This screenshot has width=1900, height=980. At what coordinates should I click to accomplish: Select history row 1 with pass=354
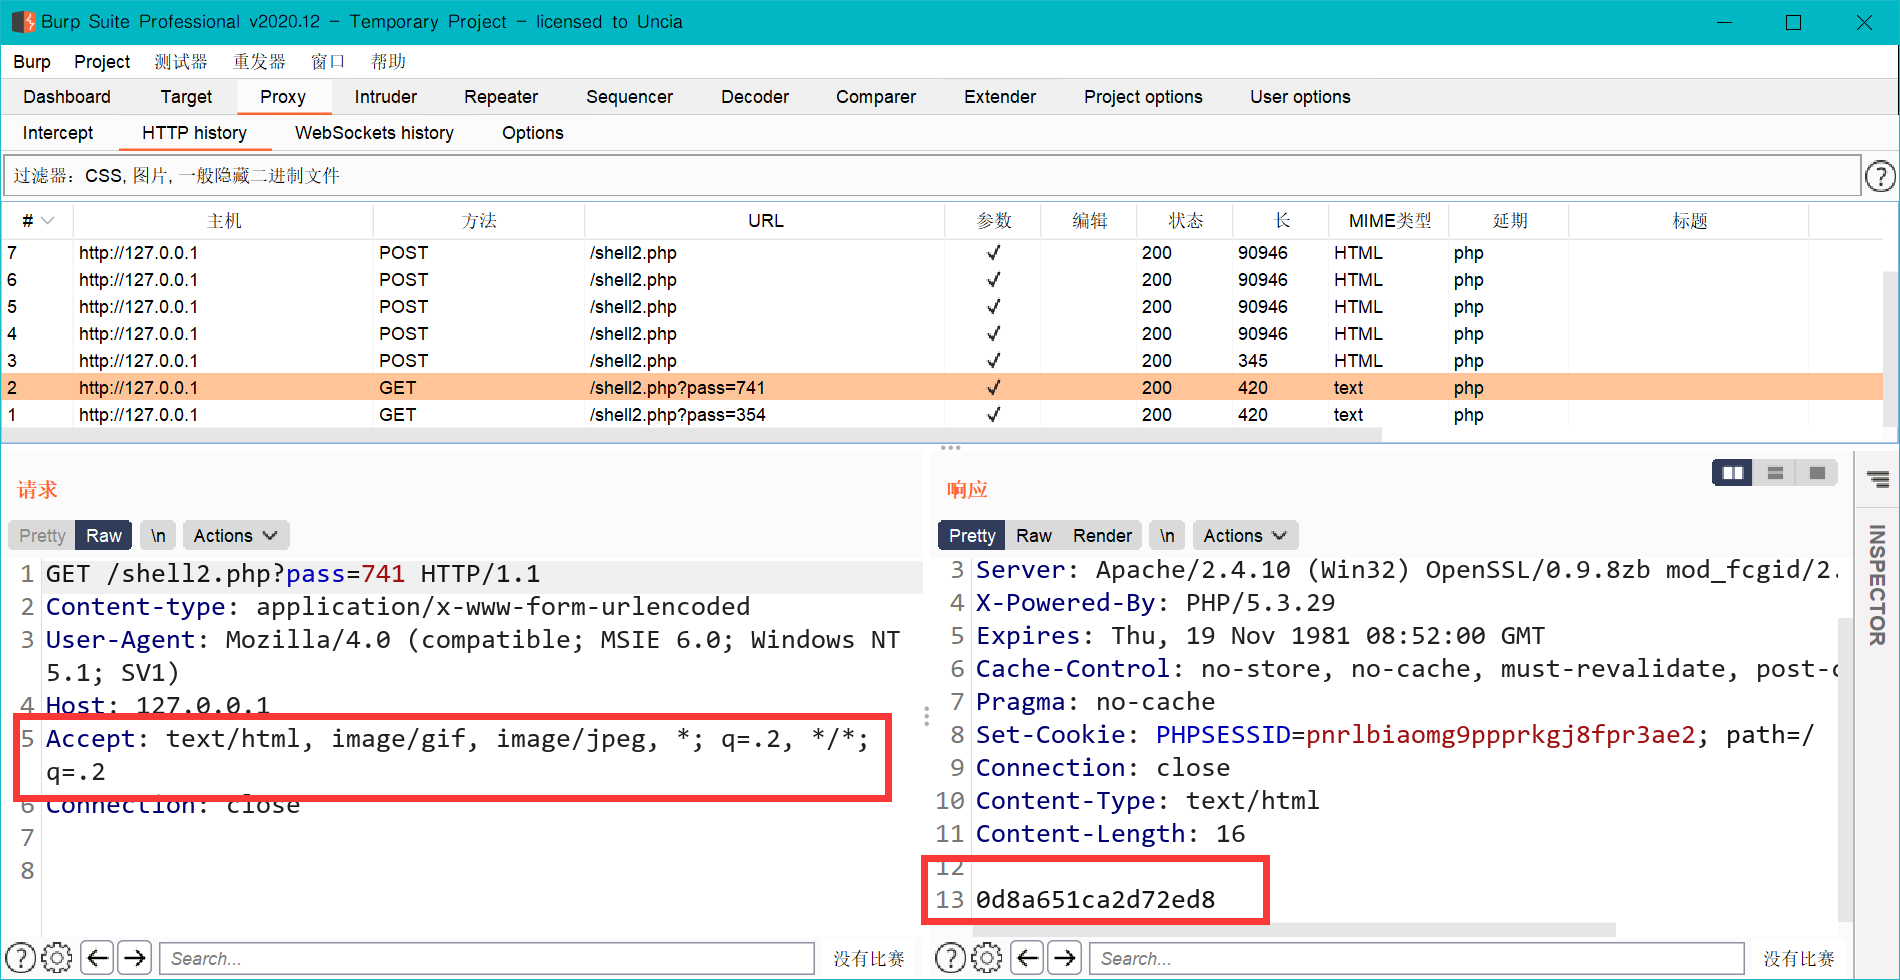coord(942,415)
